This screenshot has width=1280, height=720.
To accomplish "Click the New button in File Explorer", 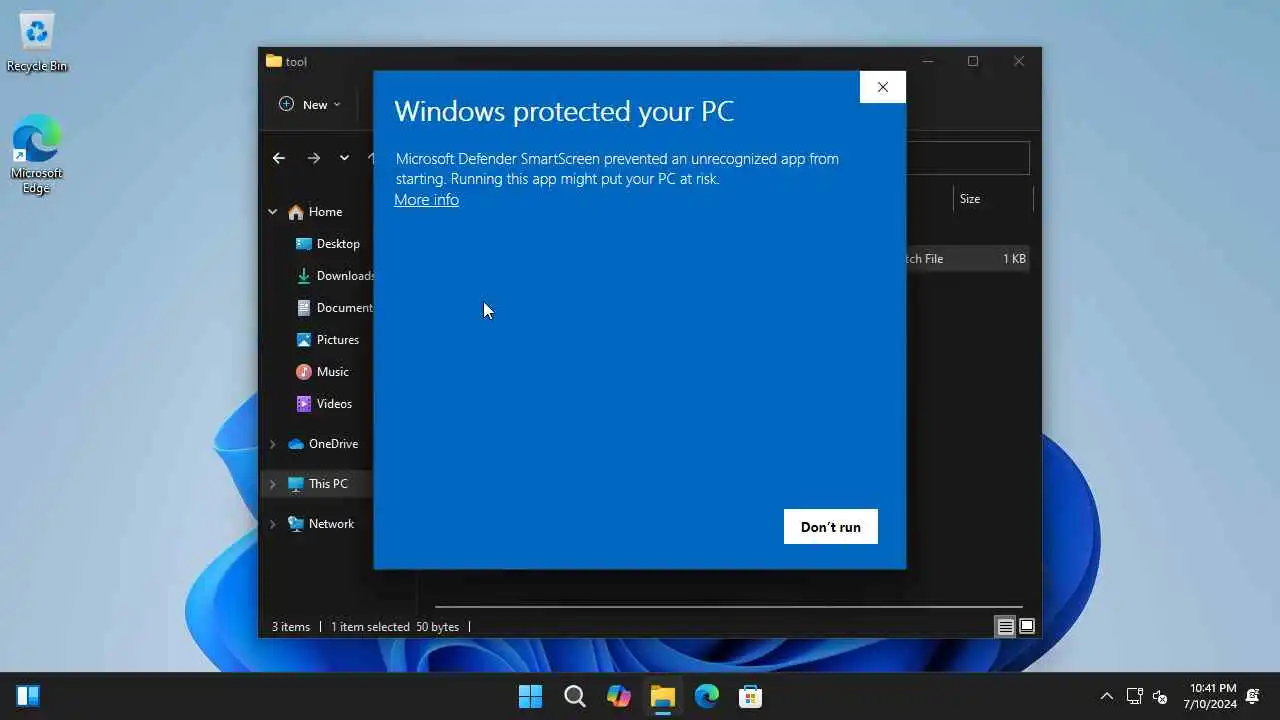I will tap(309, 104).
